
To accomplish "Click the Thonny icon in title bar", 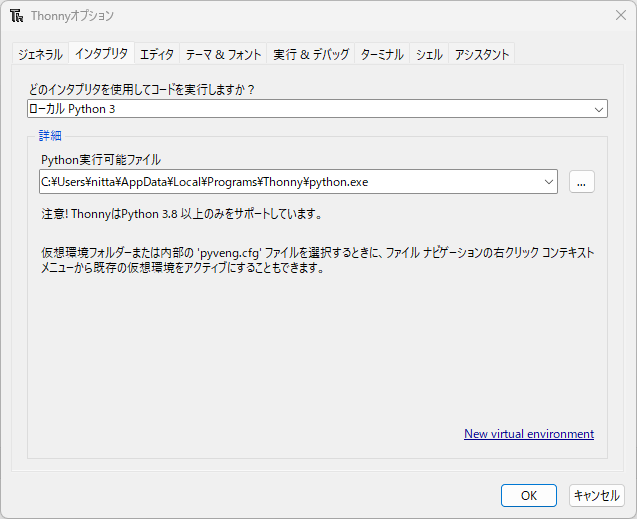I will pos(16,16).
